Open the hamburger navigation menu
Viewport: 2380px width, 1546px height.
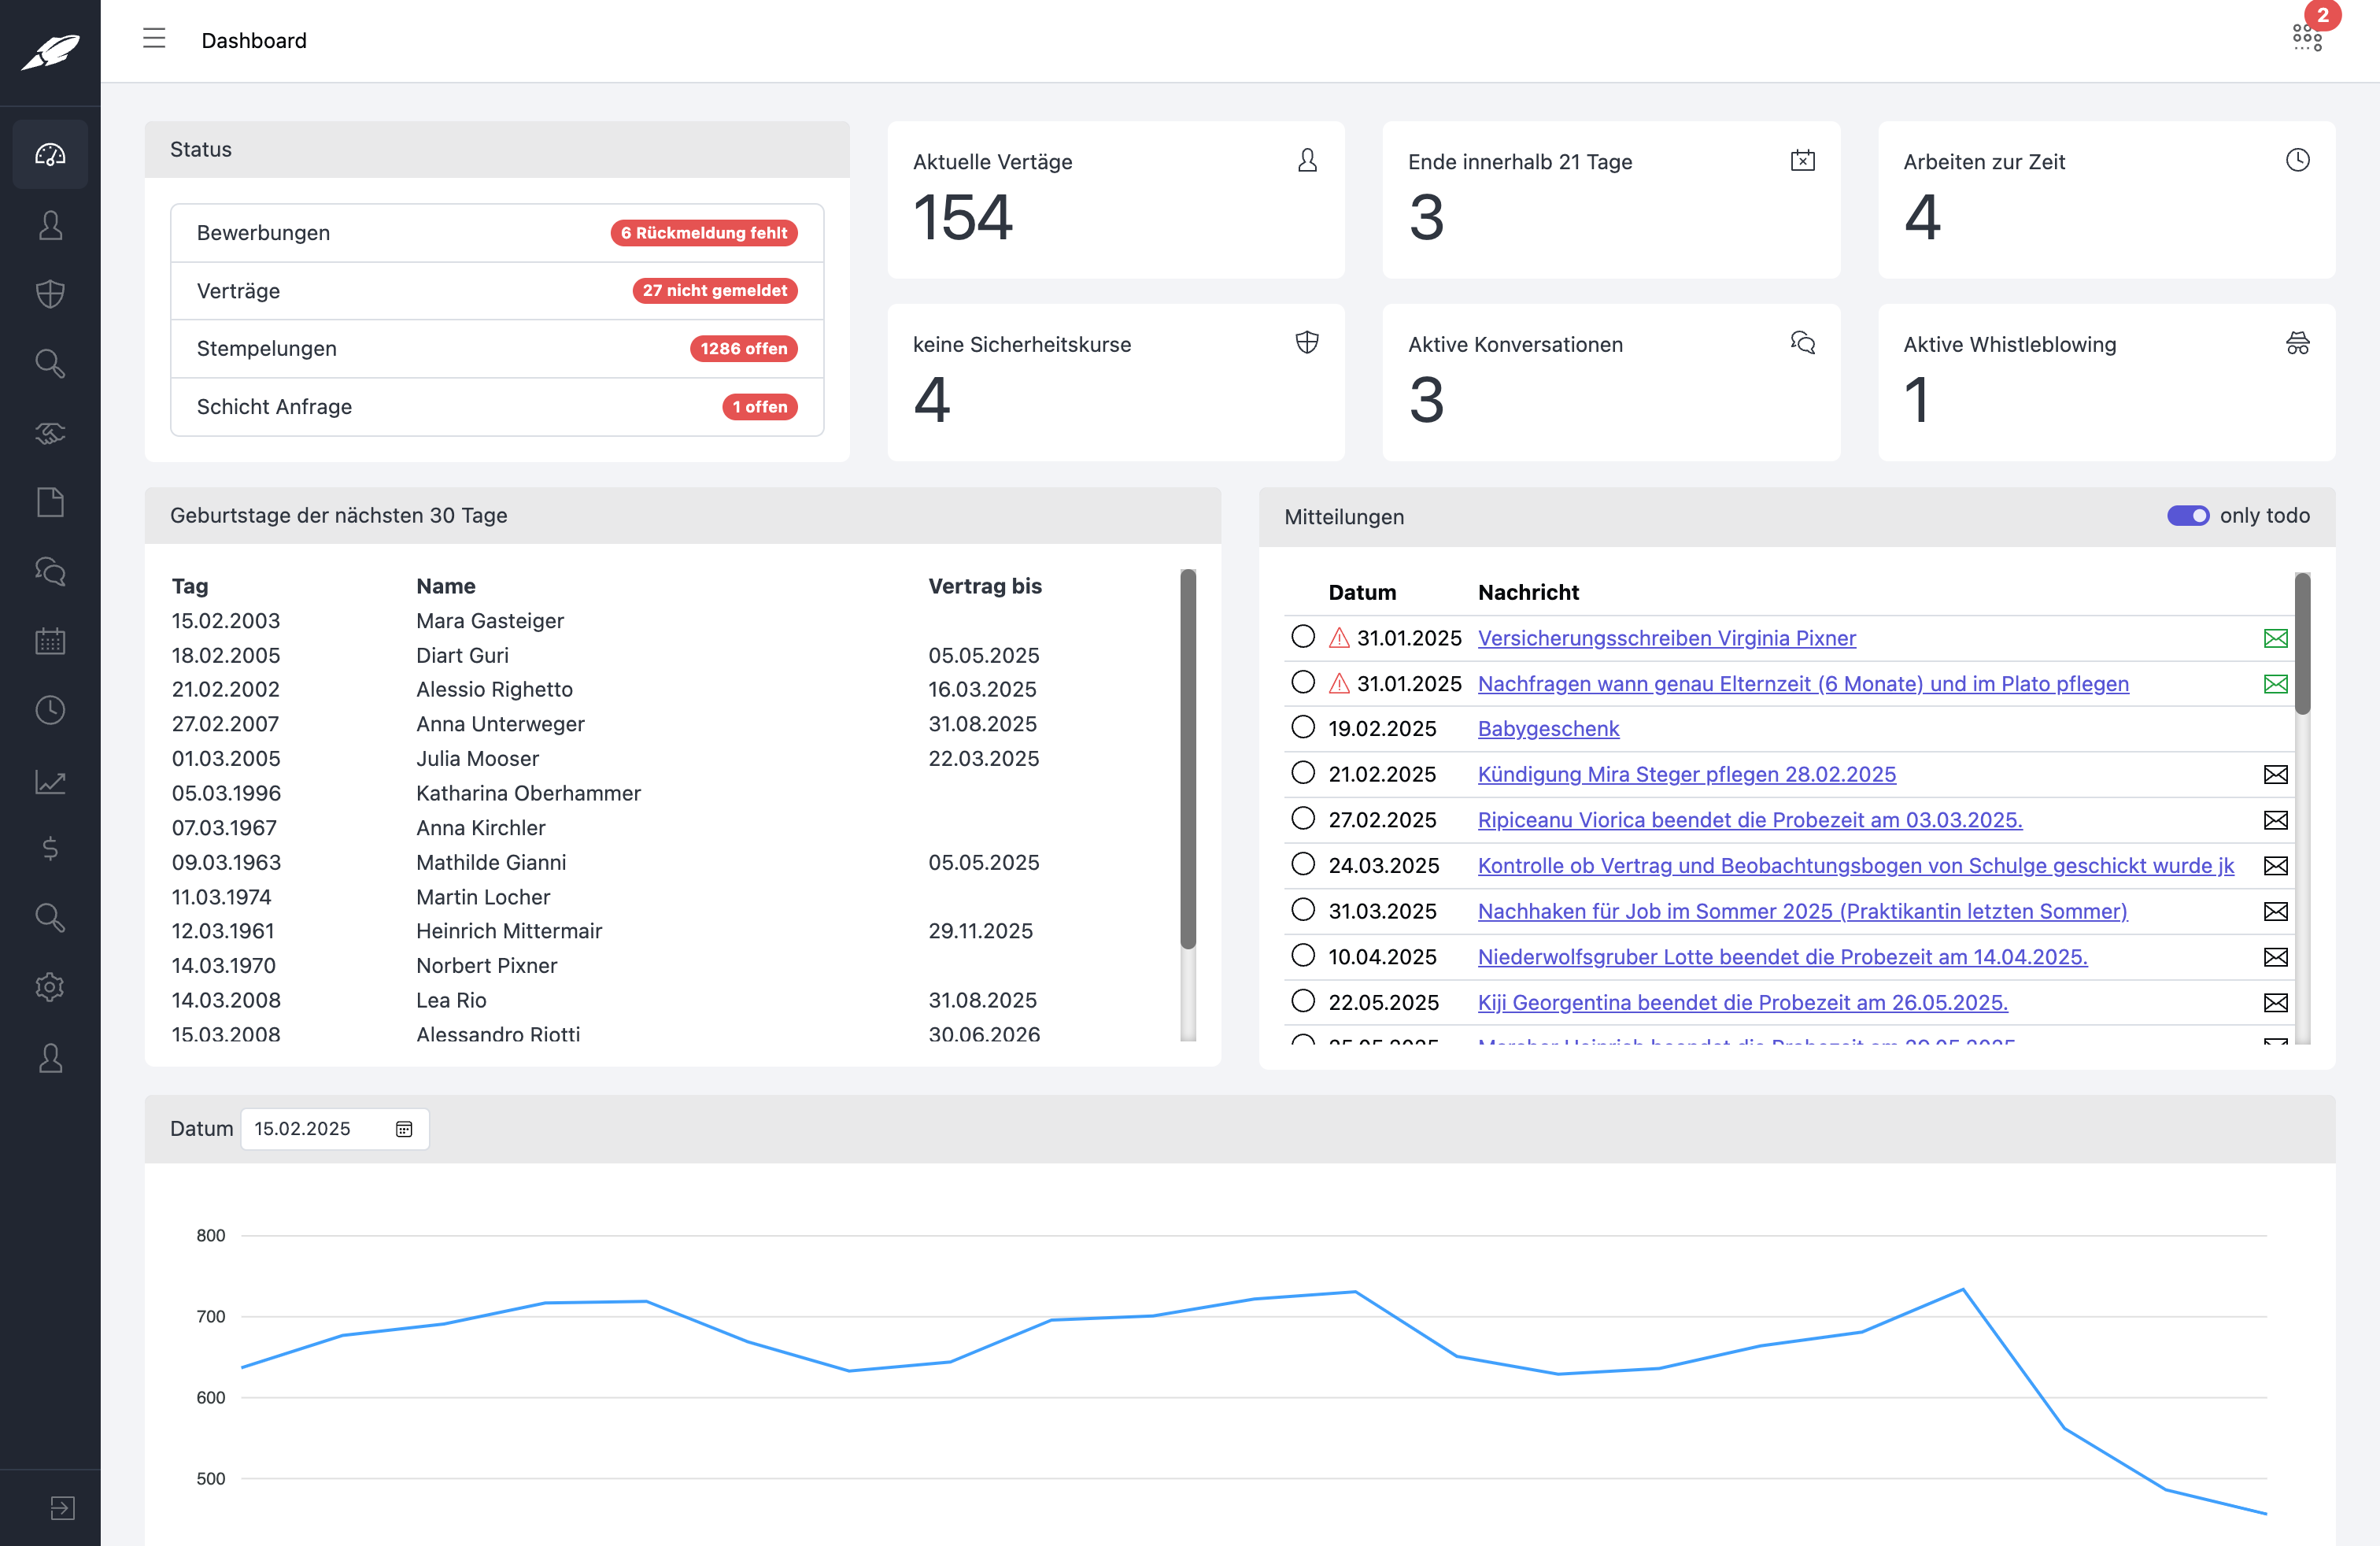pyautogui.click(x=155, y=39)
